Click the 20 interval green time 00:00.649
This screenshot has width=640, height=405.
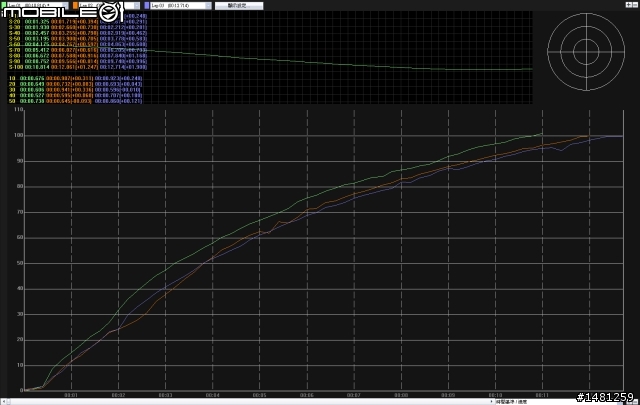tap(32, 84)
